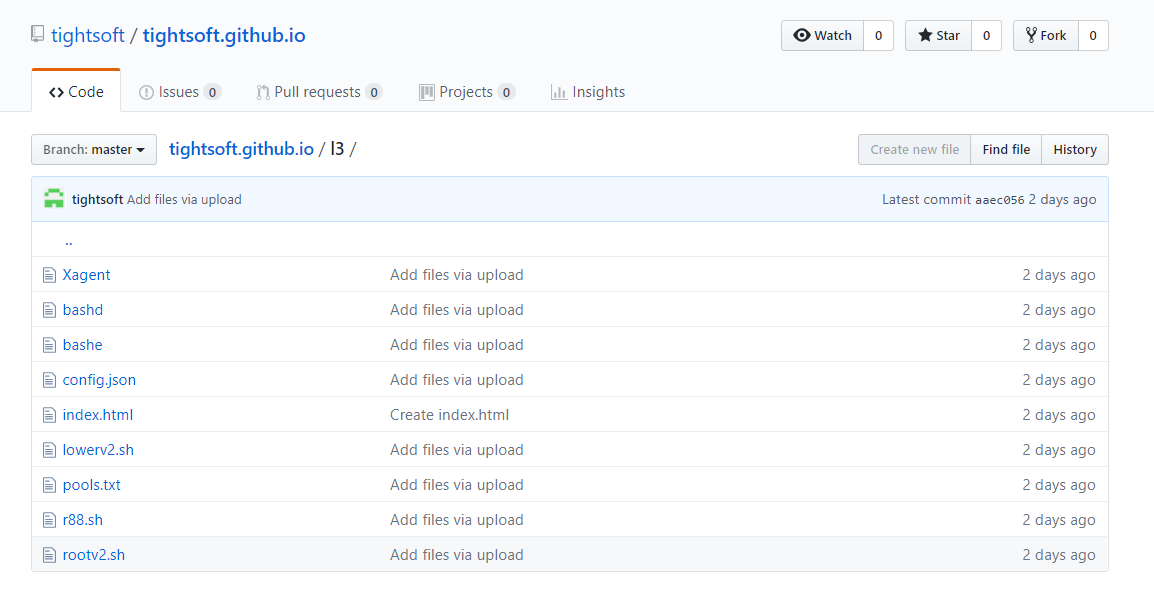
Task: Click the tightsoft commit author name
Action: 97,199
